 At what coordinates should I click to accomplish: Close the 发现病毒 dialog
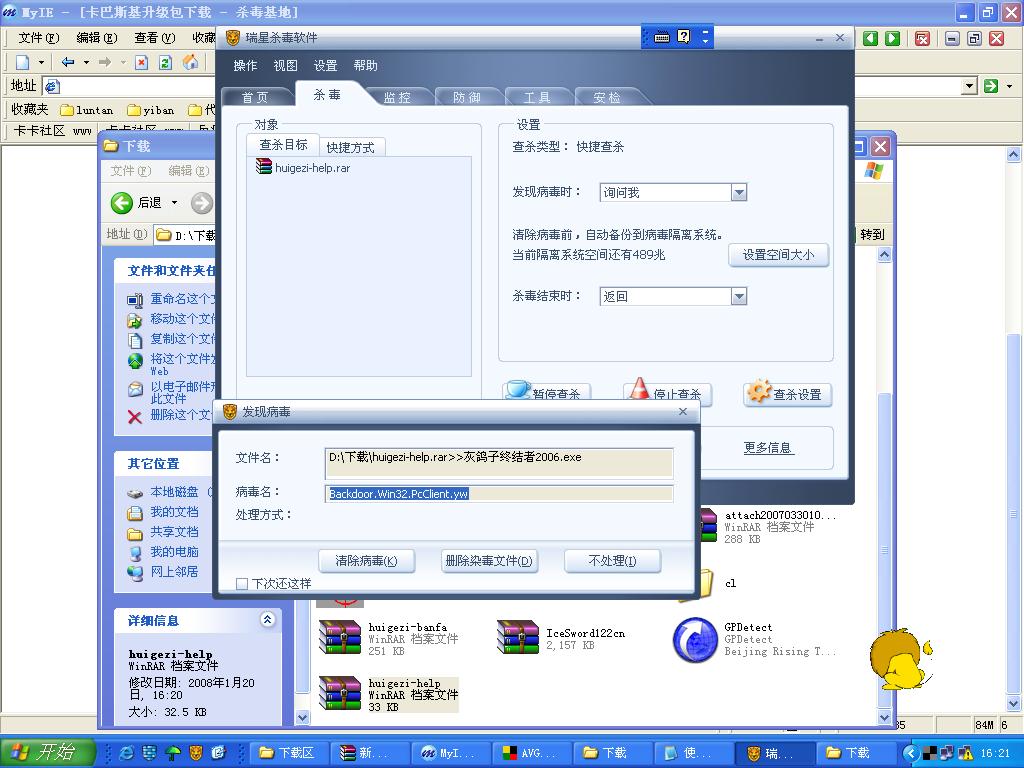[x=682, y=411]
